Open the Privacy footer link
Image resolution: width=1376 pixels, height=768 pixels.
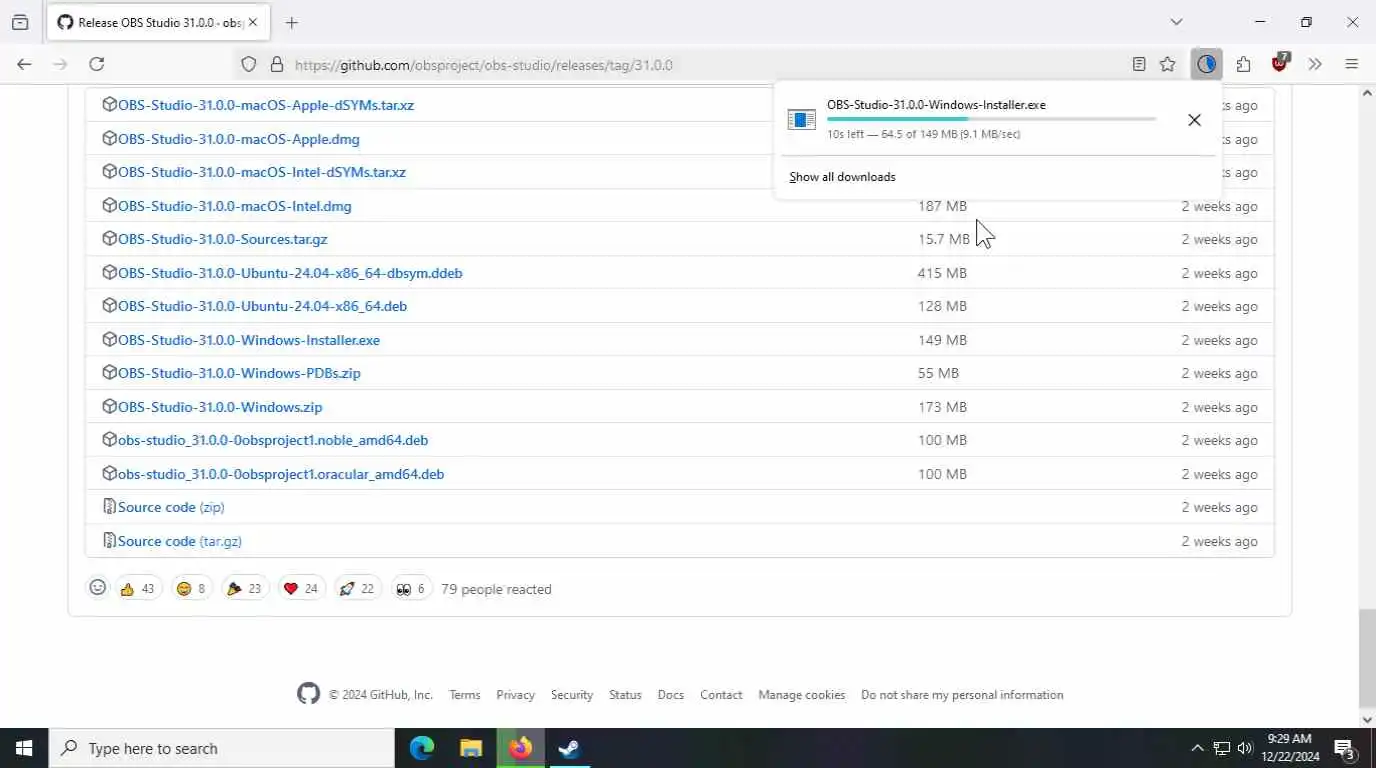click(515, 695)
